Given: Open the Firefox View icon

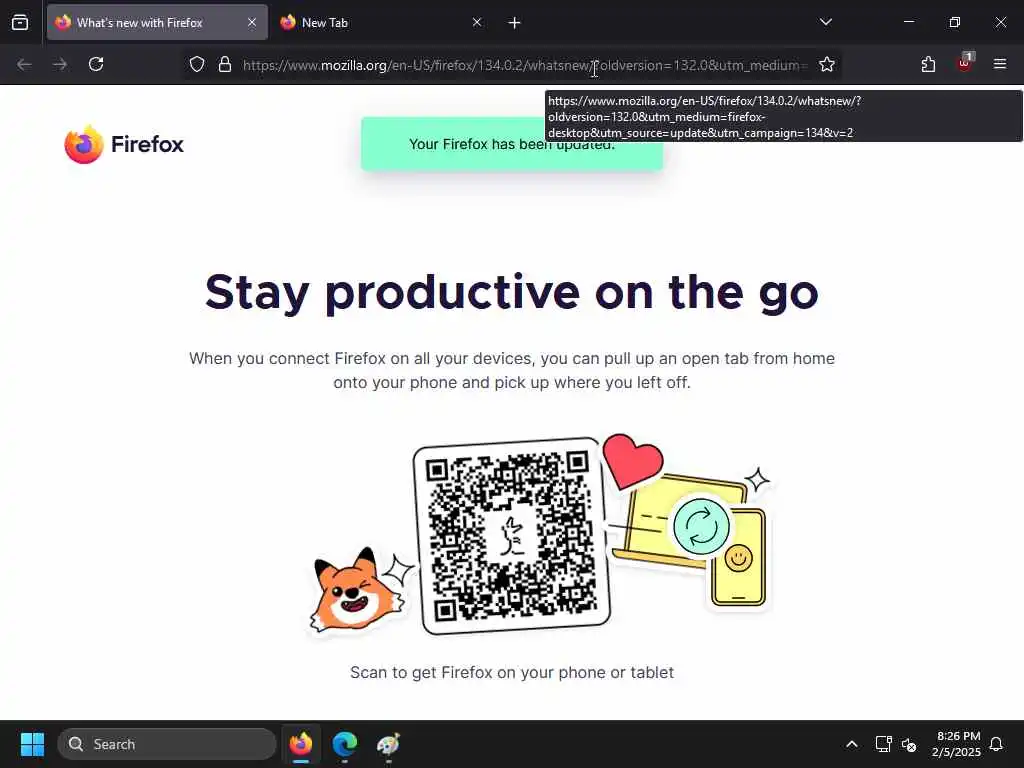Looking at the screenshot, I should click(x=20, y=22).
